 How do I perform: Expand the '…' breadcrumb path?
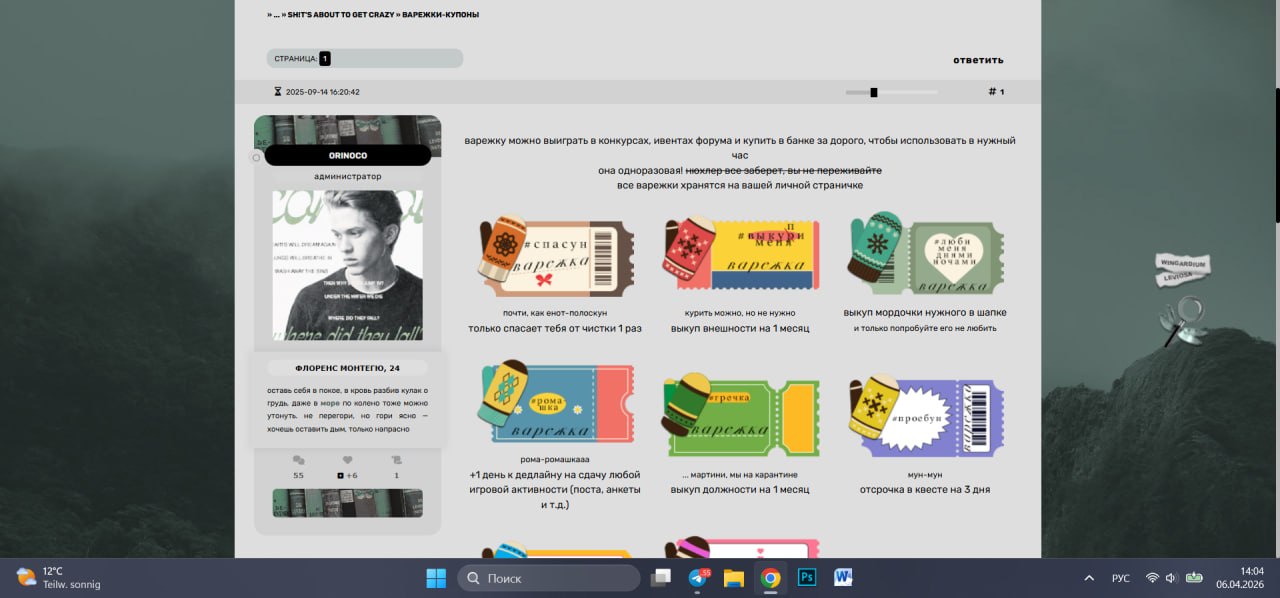point(276,15)
